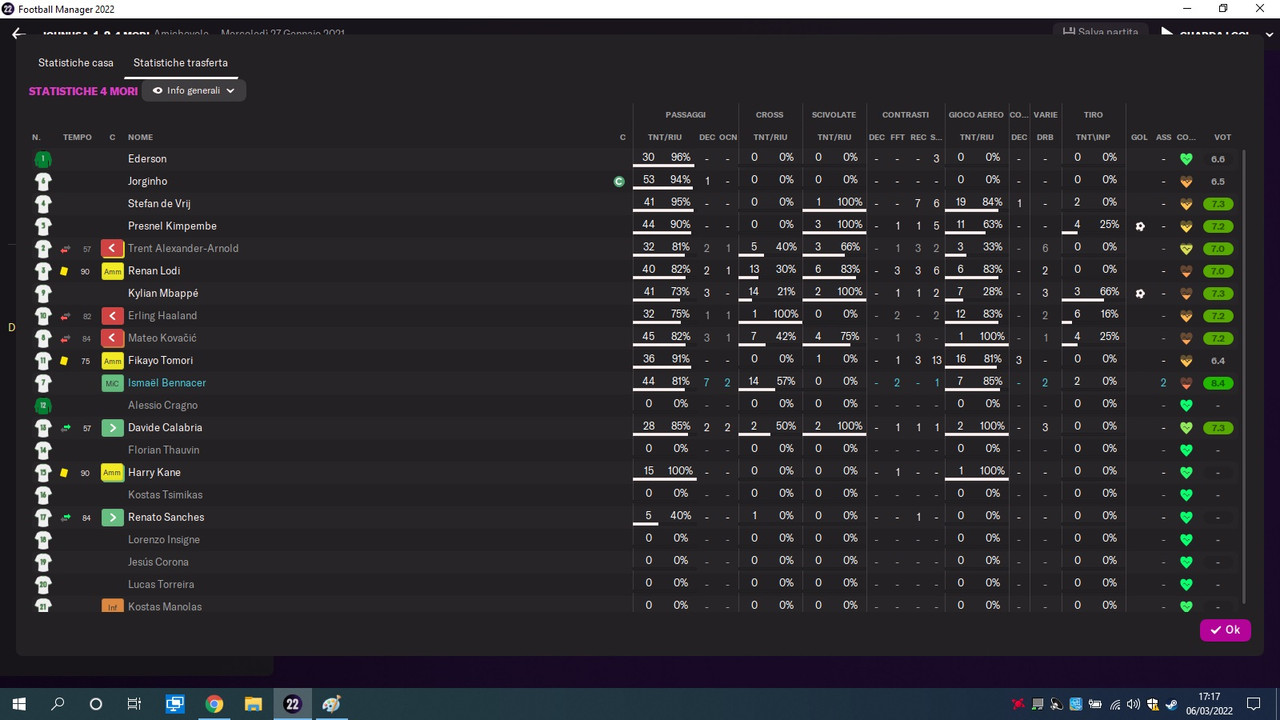Click the green substituted-on badge beside Davide Calabria

click(112, 428)
